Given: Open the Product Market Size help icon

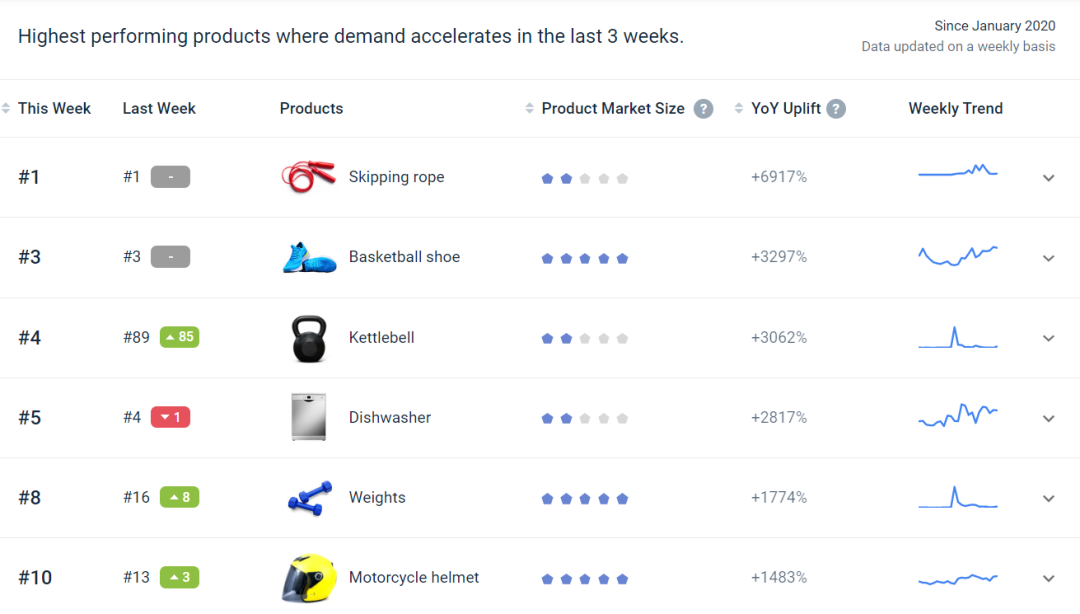Looking at the screenshot, I should 703,109.
